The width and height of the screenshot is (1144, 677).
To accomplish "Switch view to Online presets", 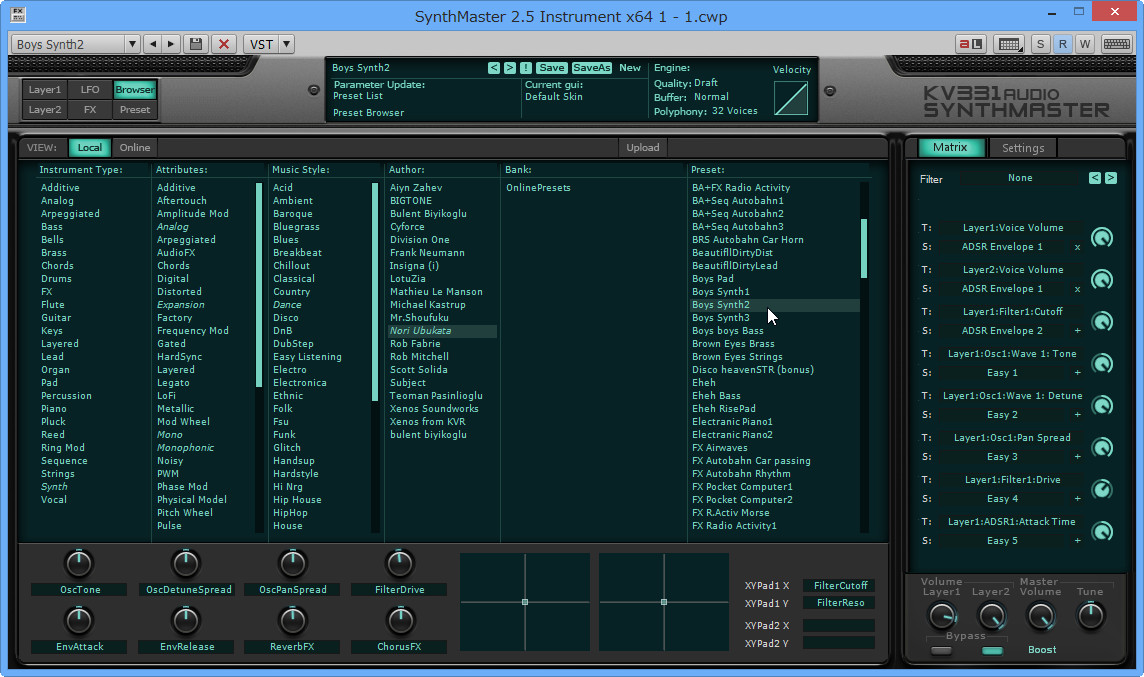I will pos(135,147).
